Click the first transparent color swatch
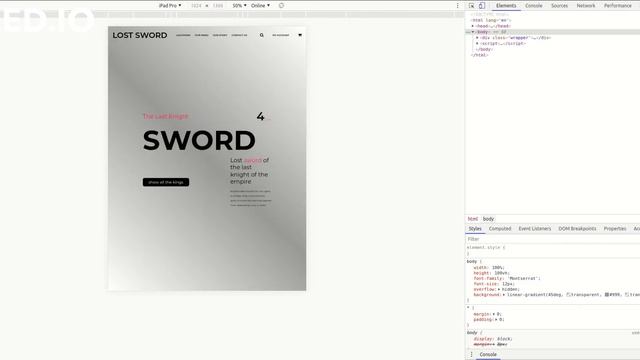The image size is (640, 360). coord(568,295)
